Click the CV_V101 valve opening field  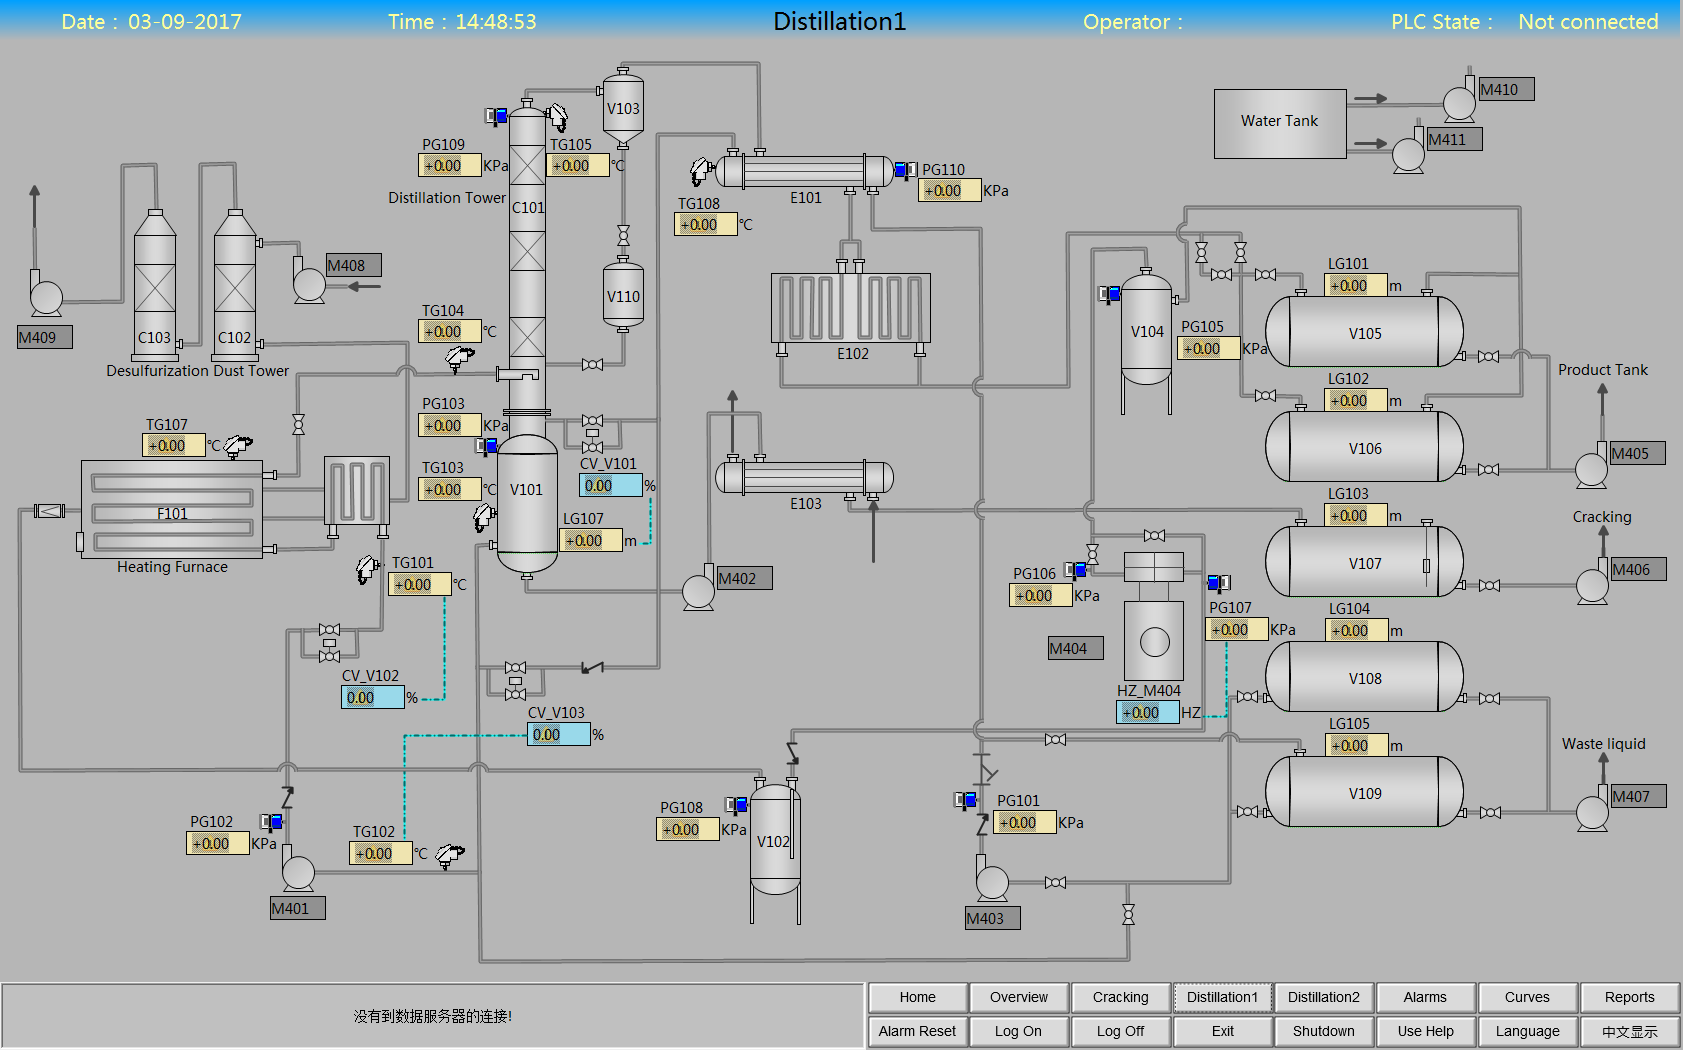[610, 486]
